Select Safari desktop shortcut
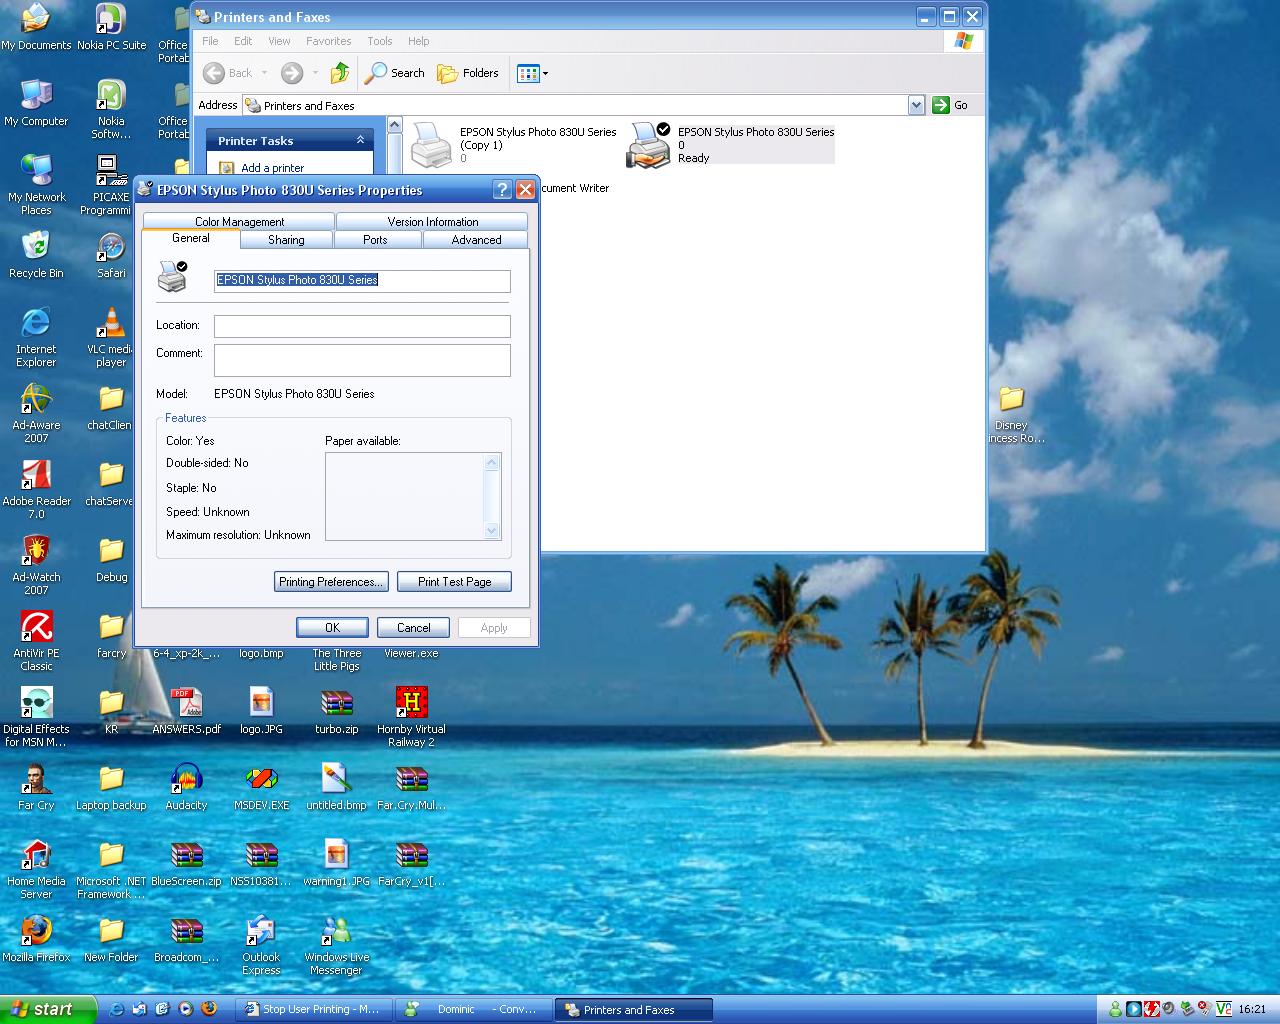1280x1024 pixels. click(111, 255)
